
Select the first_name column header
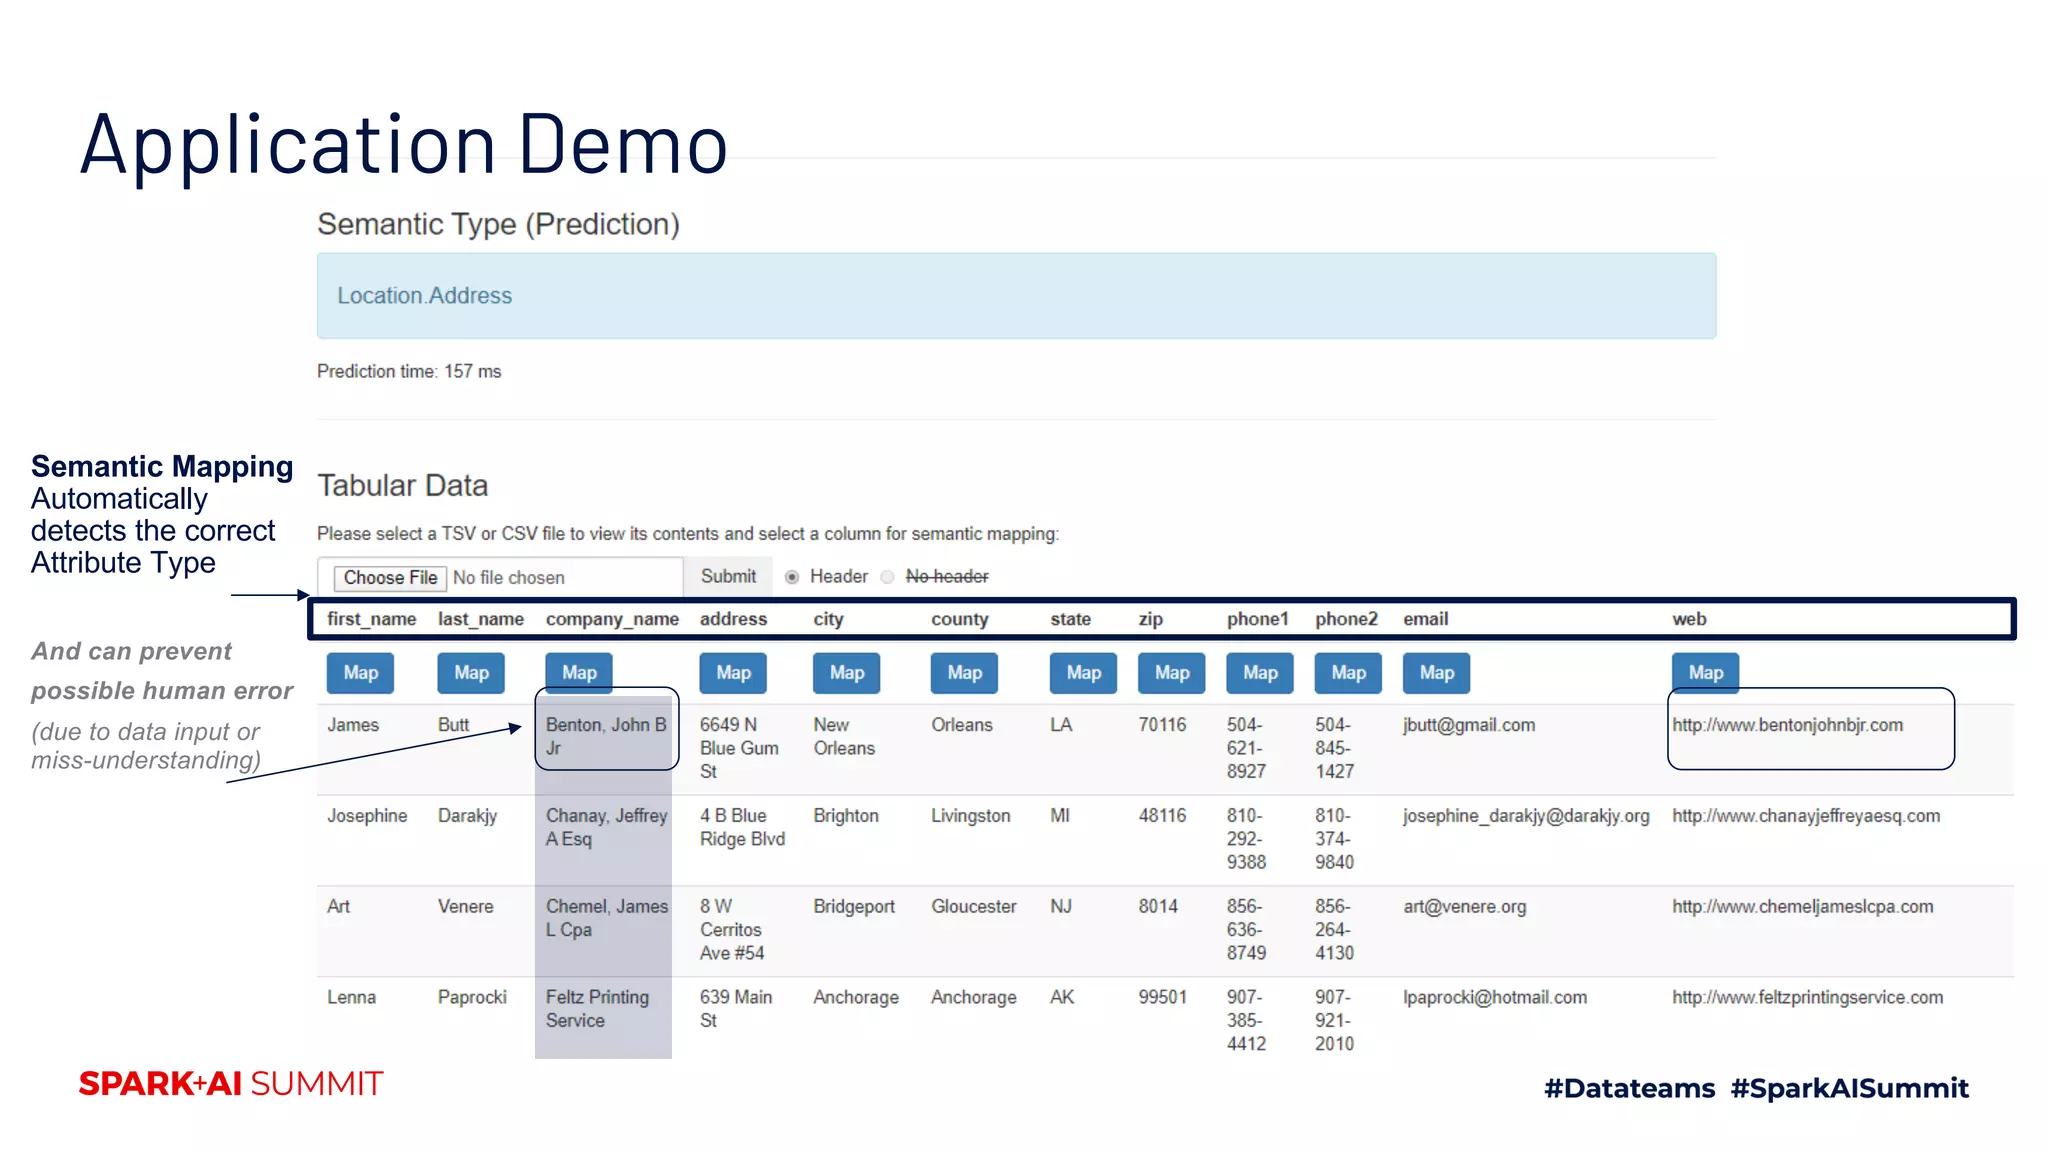[371, 619]
